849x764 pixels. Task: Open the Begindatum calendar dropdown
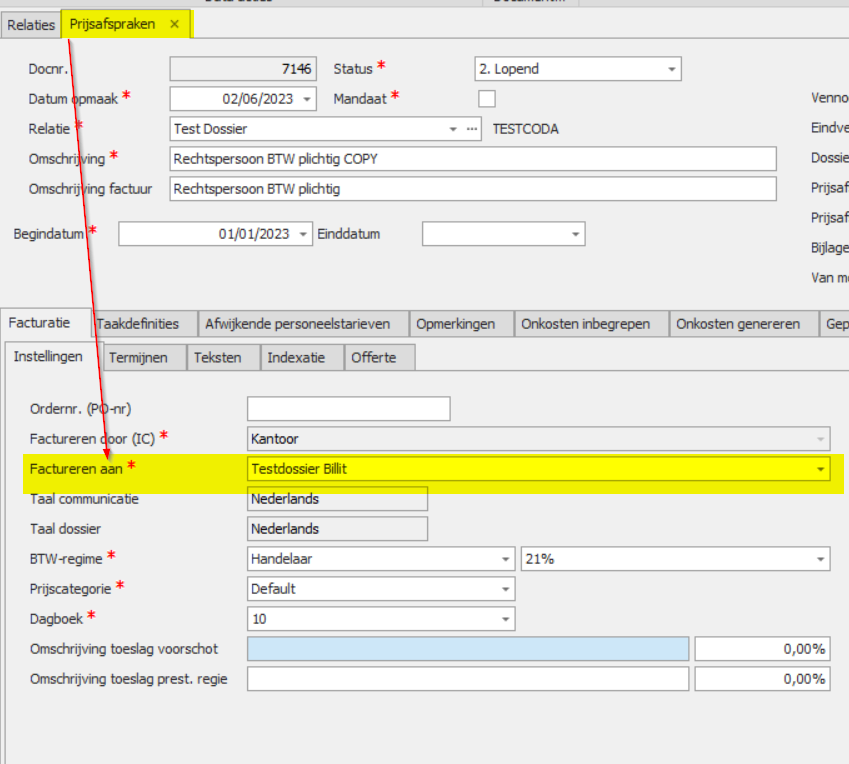click(303, 234)
